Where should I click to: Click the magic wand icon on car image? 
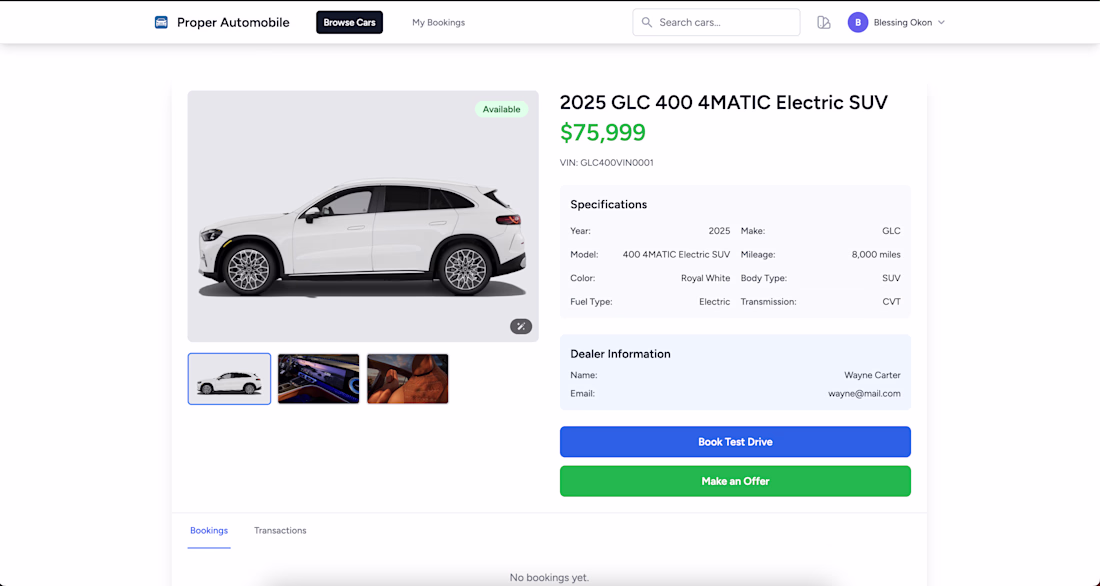521,326
